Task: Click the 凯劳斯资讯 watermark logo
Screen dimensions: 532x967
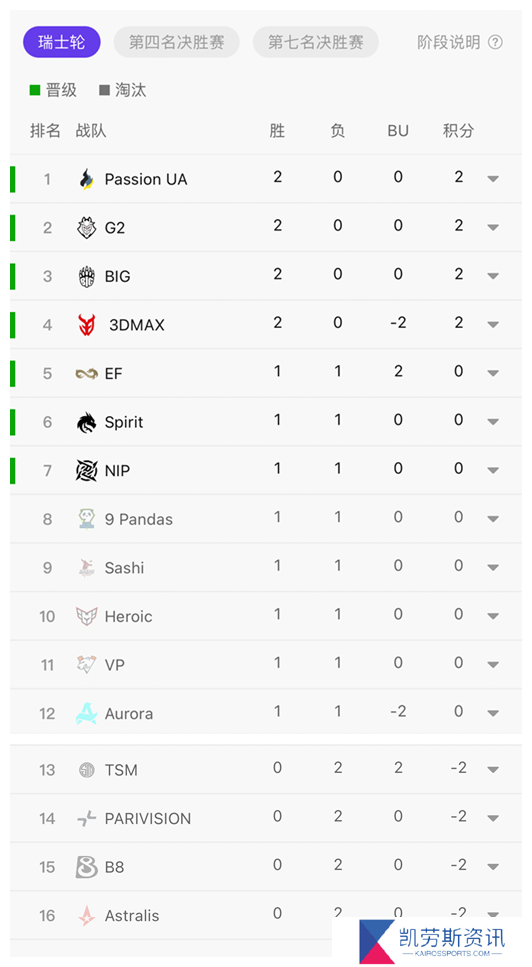Action: coord(432,941)
